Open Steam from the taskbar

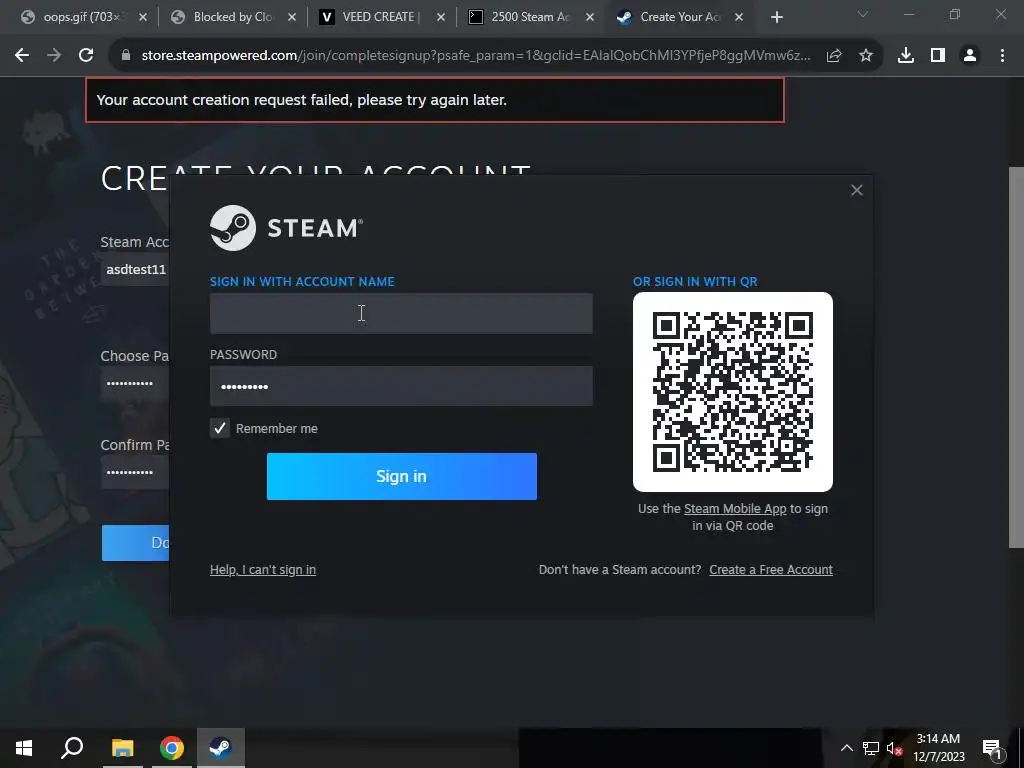[221, 748]
